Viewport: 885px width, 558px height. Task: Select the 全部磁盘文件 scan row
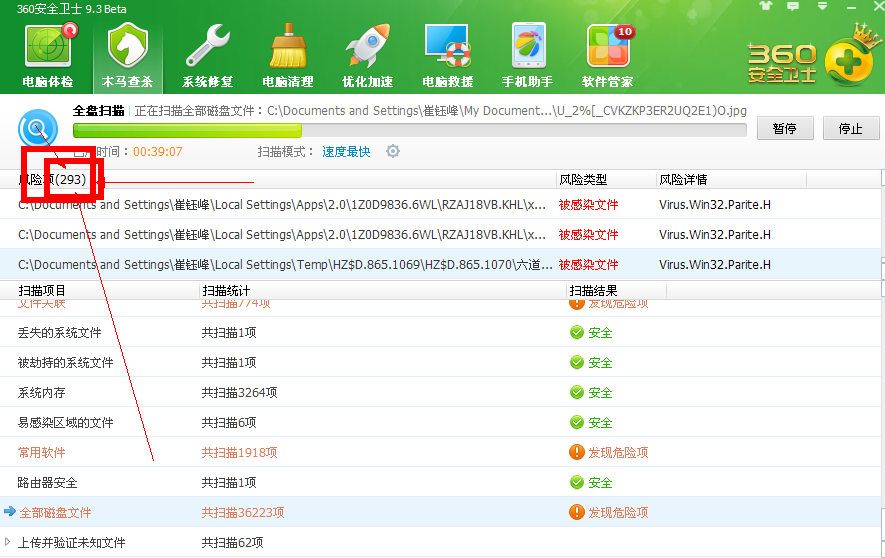tap(440, 512)
